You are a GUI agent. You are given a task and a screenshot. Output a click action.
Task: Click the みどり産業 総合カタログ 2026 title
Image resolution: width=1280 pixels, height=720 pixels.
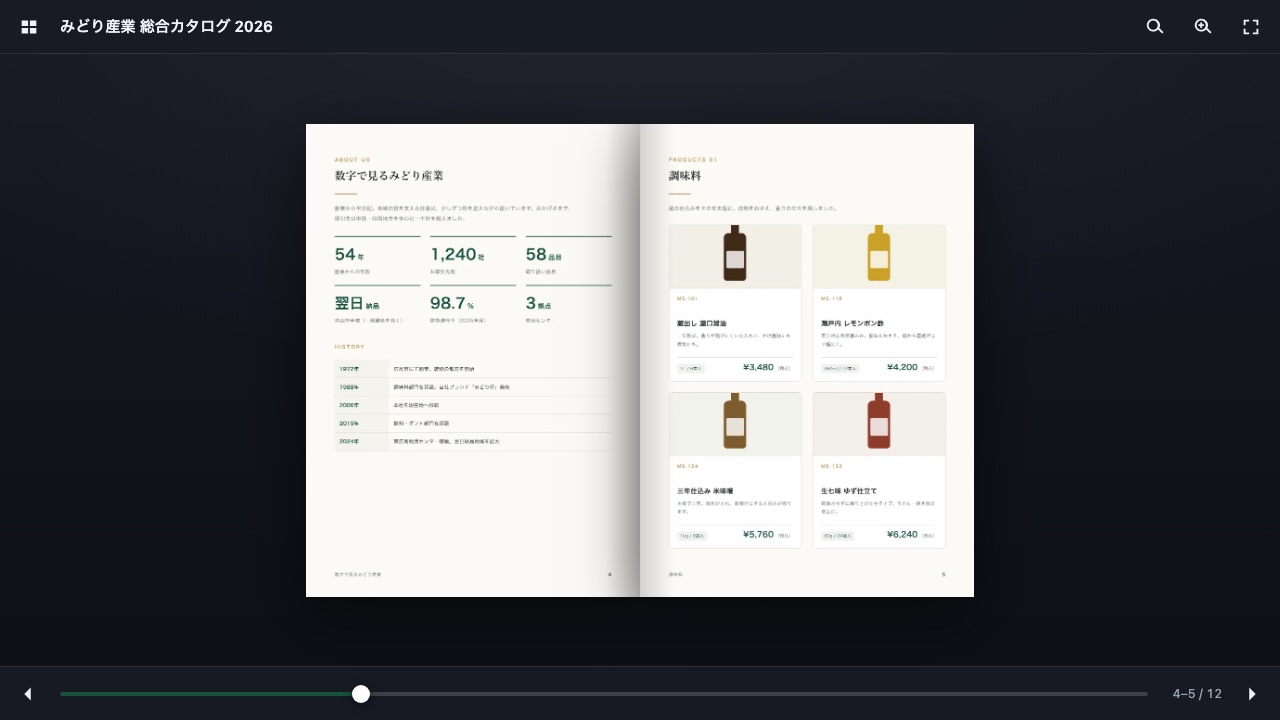pyautogui.click(x=166, y=27)
